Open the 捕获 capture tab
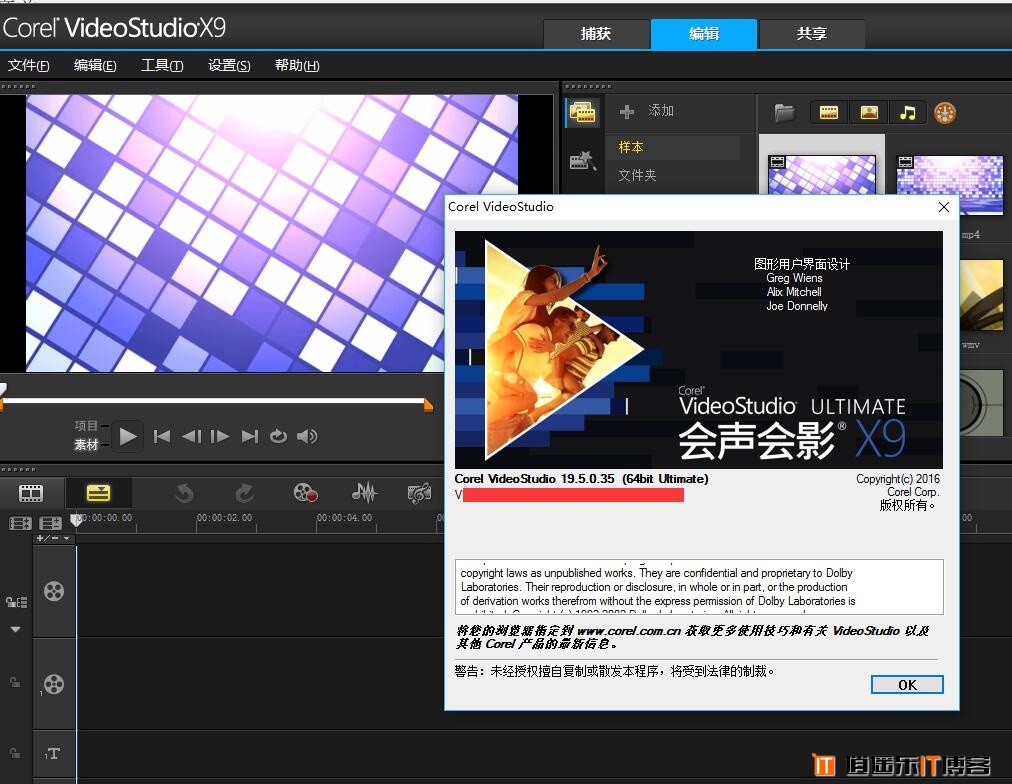1012x784 pixels. click(x=596, y=34)
